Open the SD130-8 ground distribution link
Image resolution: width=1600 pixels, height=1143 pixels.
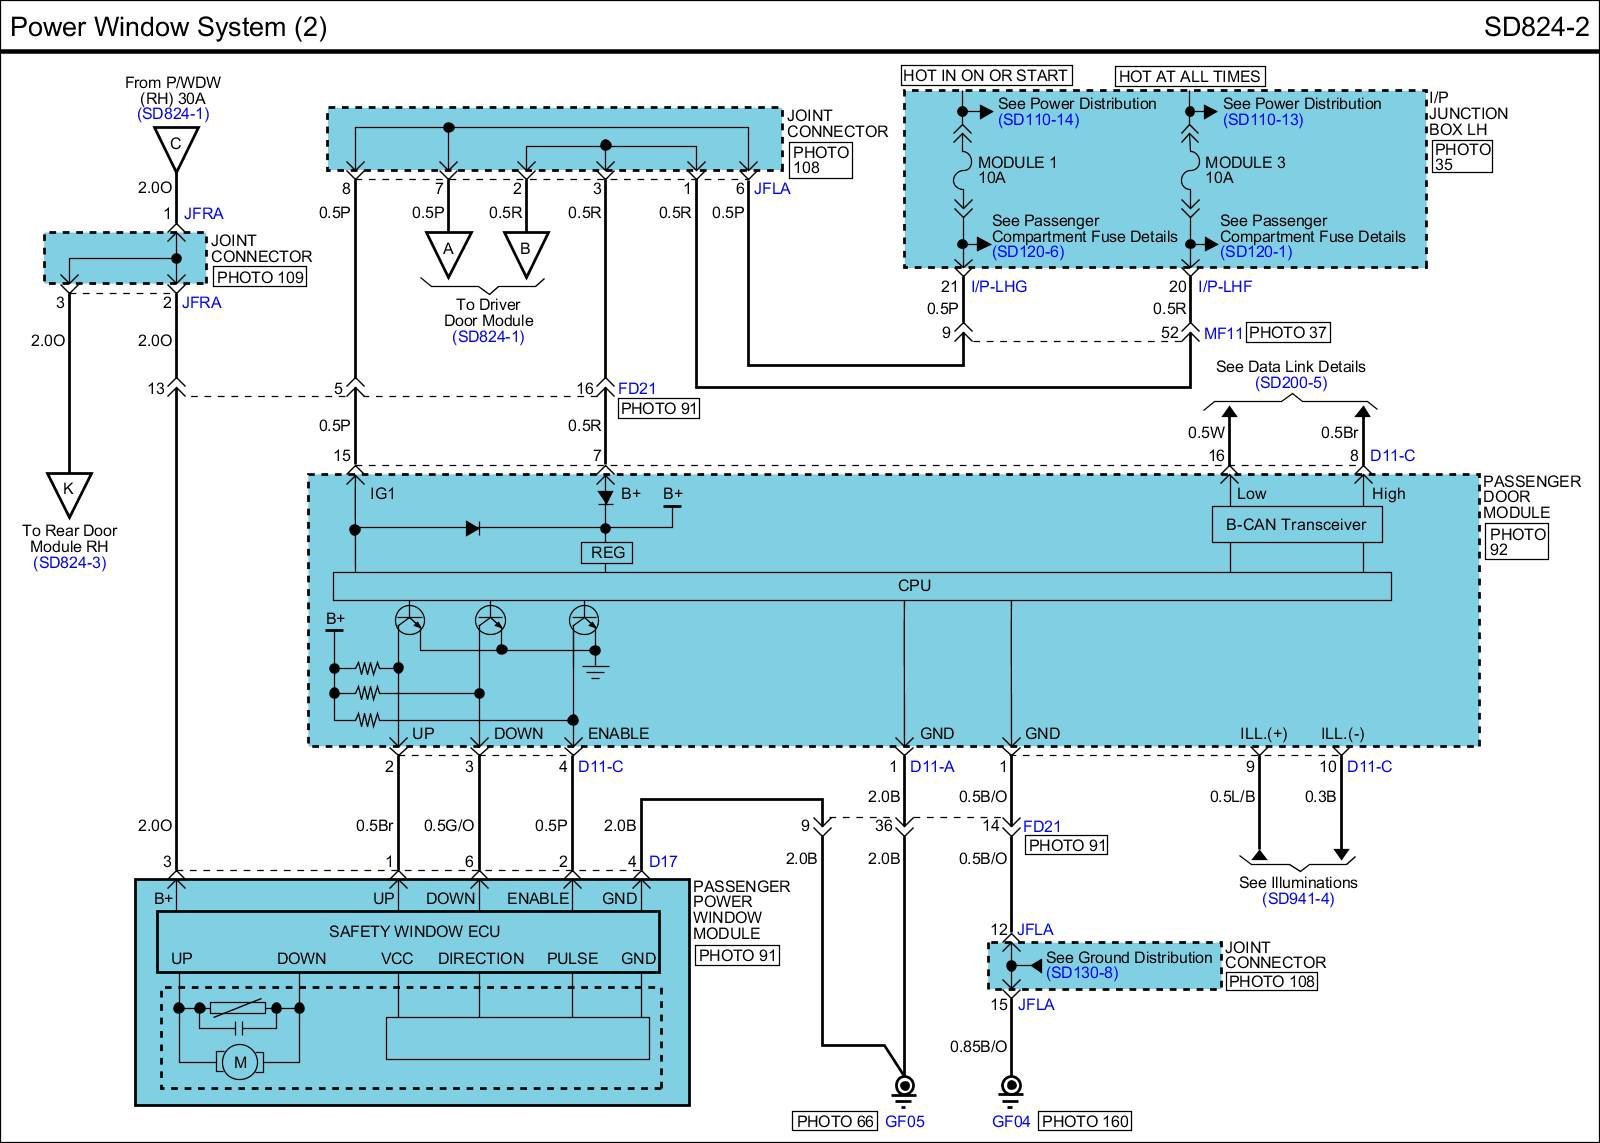point(1082,973)
